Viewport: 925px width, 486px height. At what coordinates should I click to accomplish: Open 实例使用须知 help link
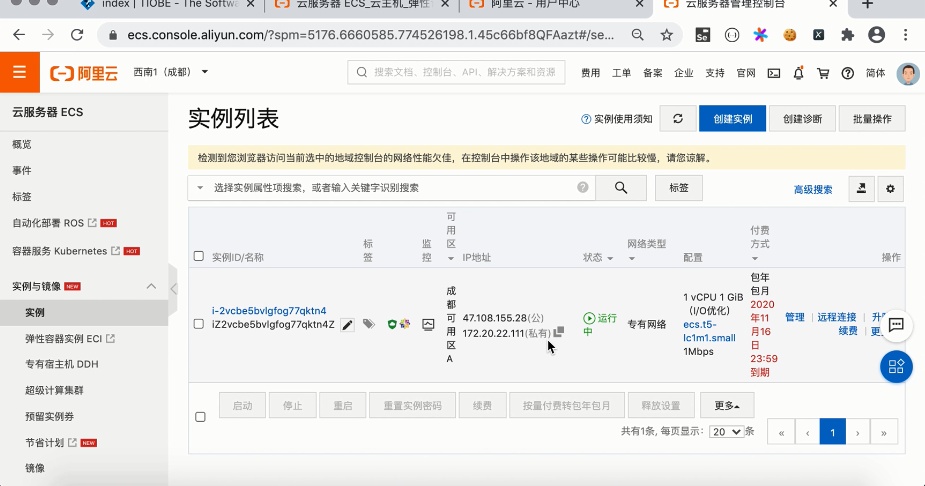click(x=617, y=119)
